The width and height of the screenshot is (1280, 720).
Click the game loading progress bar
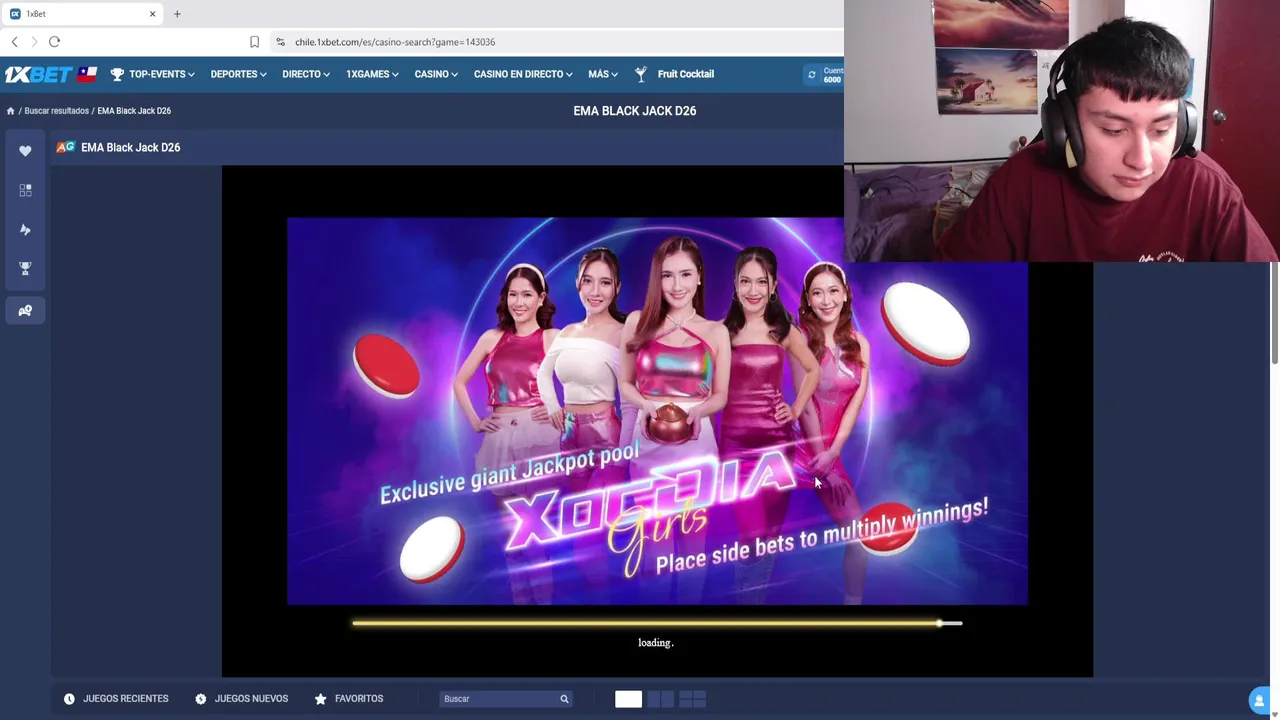[x=657, y=623]
